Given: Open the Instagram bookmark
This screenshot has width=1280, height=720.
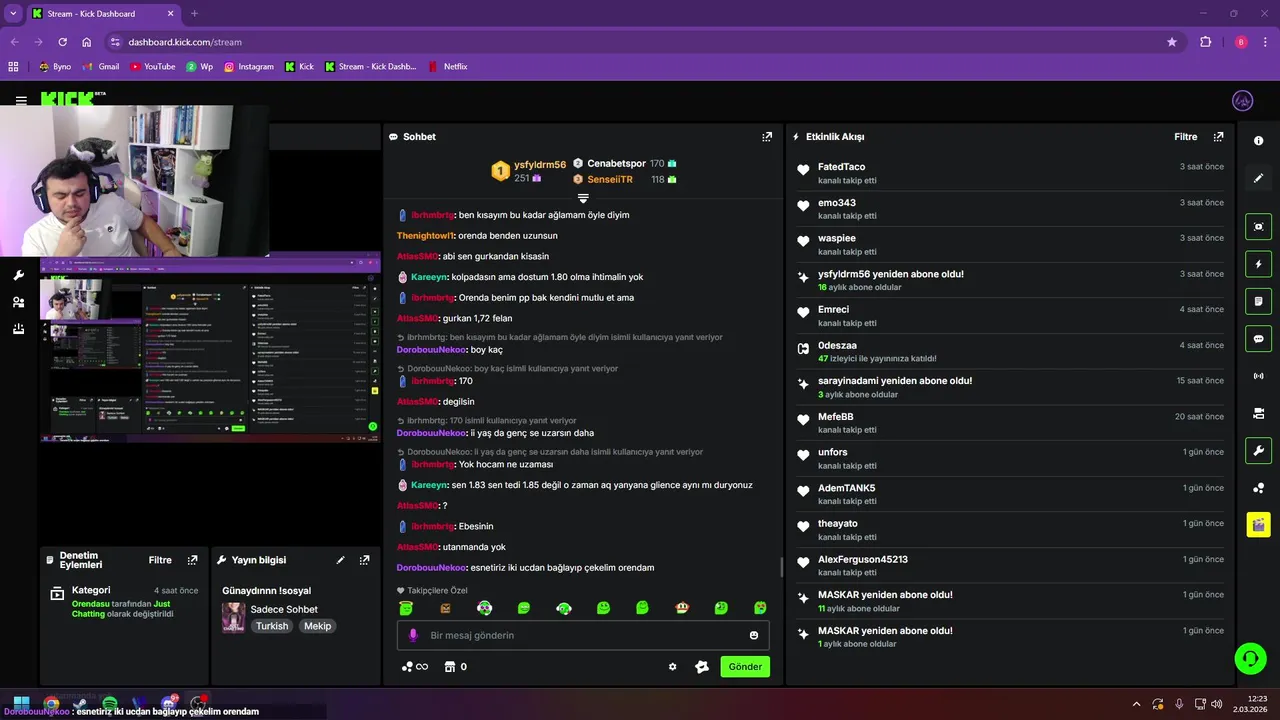Looking at the screenshot, I should point(248,67).
